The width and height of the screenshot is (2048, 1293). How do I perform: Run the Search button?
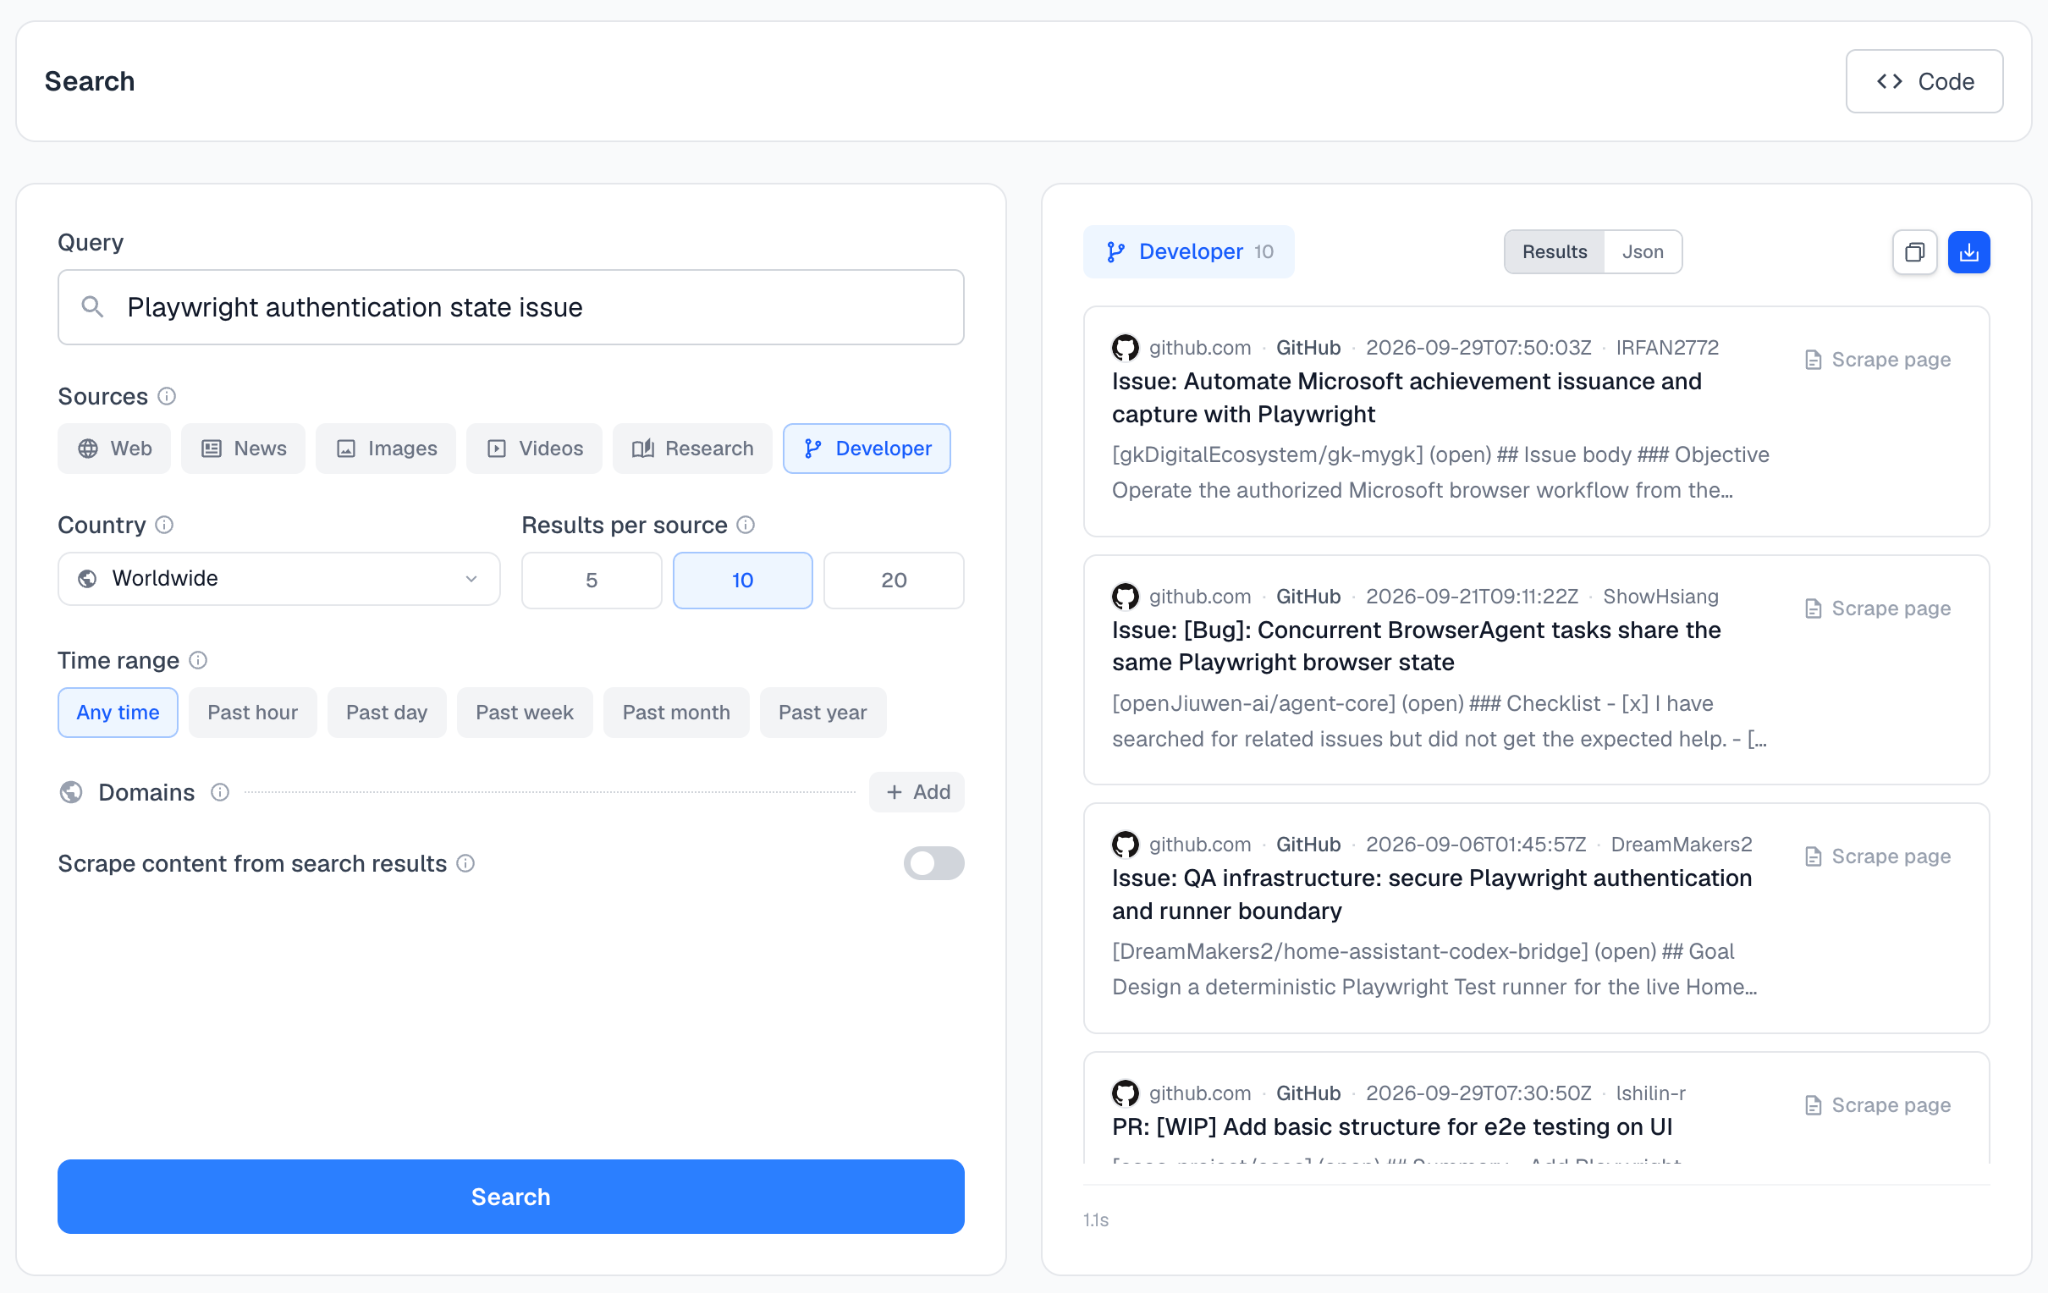pos(511,1197)
